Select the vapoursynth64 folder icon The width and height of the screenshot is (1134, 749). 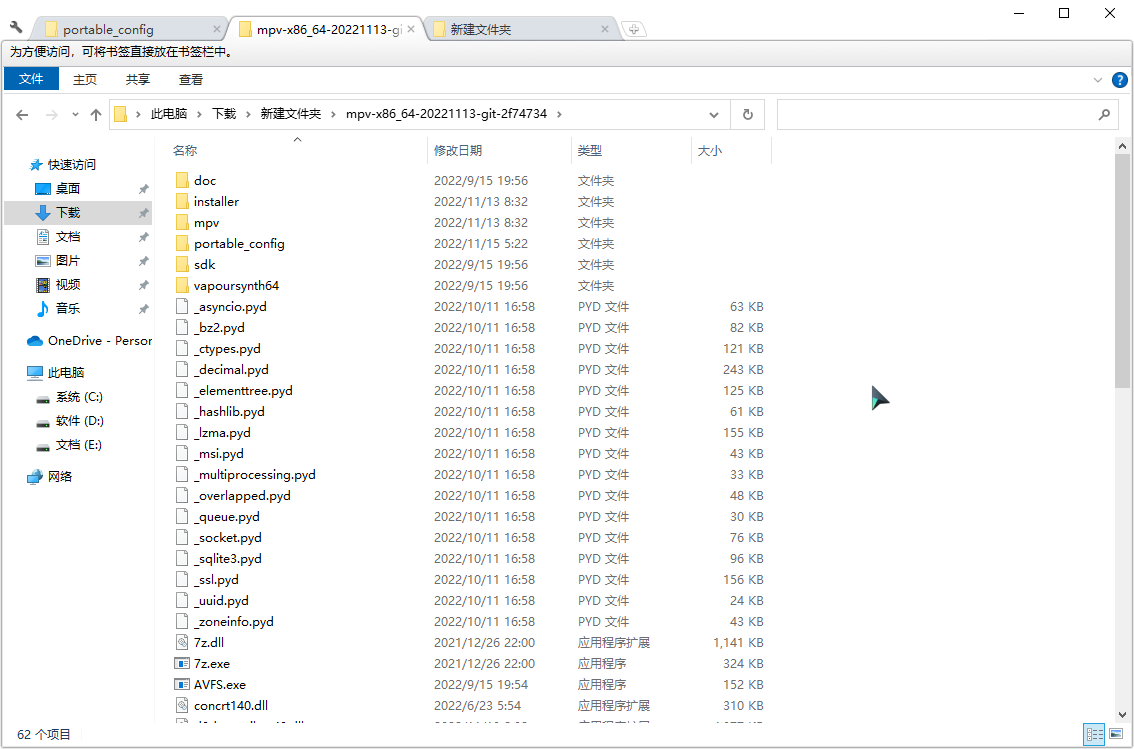pos(182,285)
